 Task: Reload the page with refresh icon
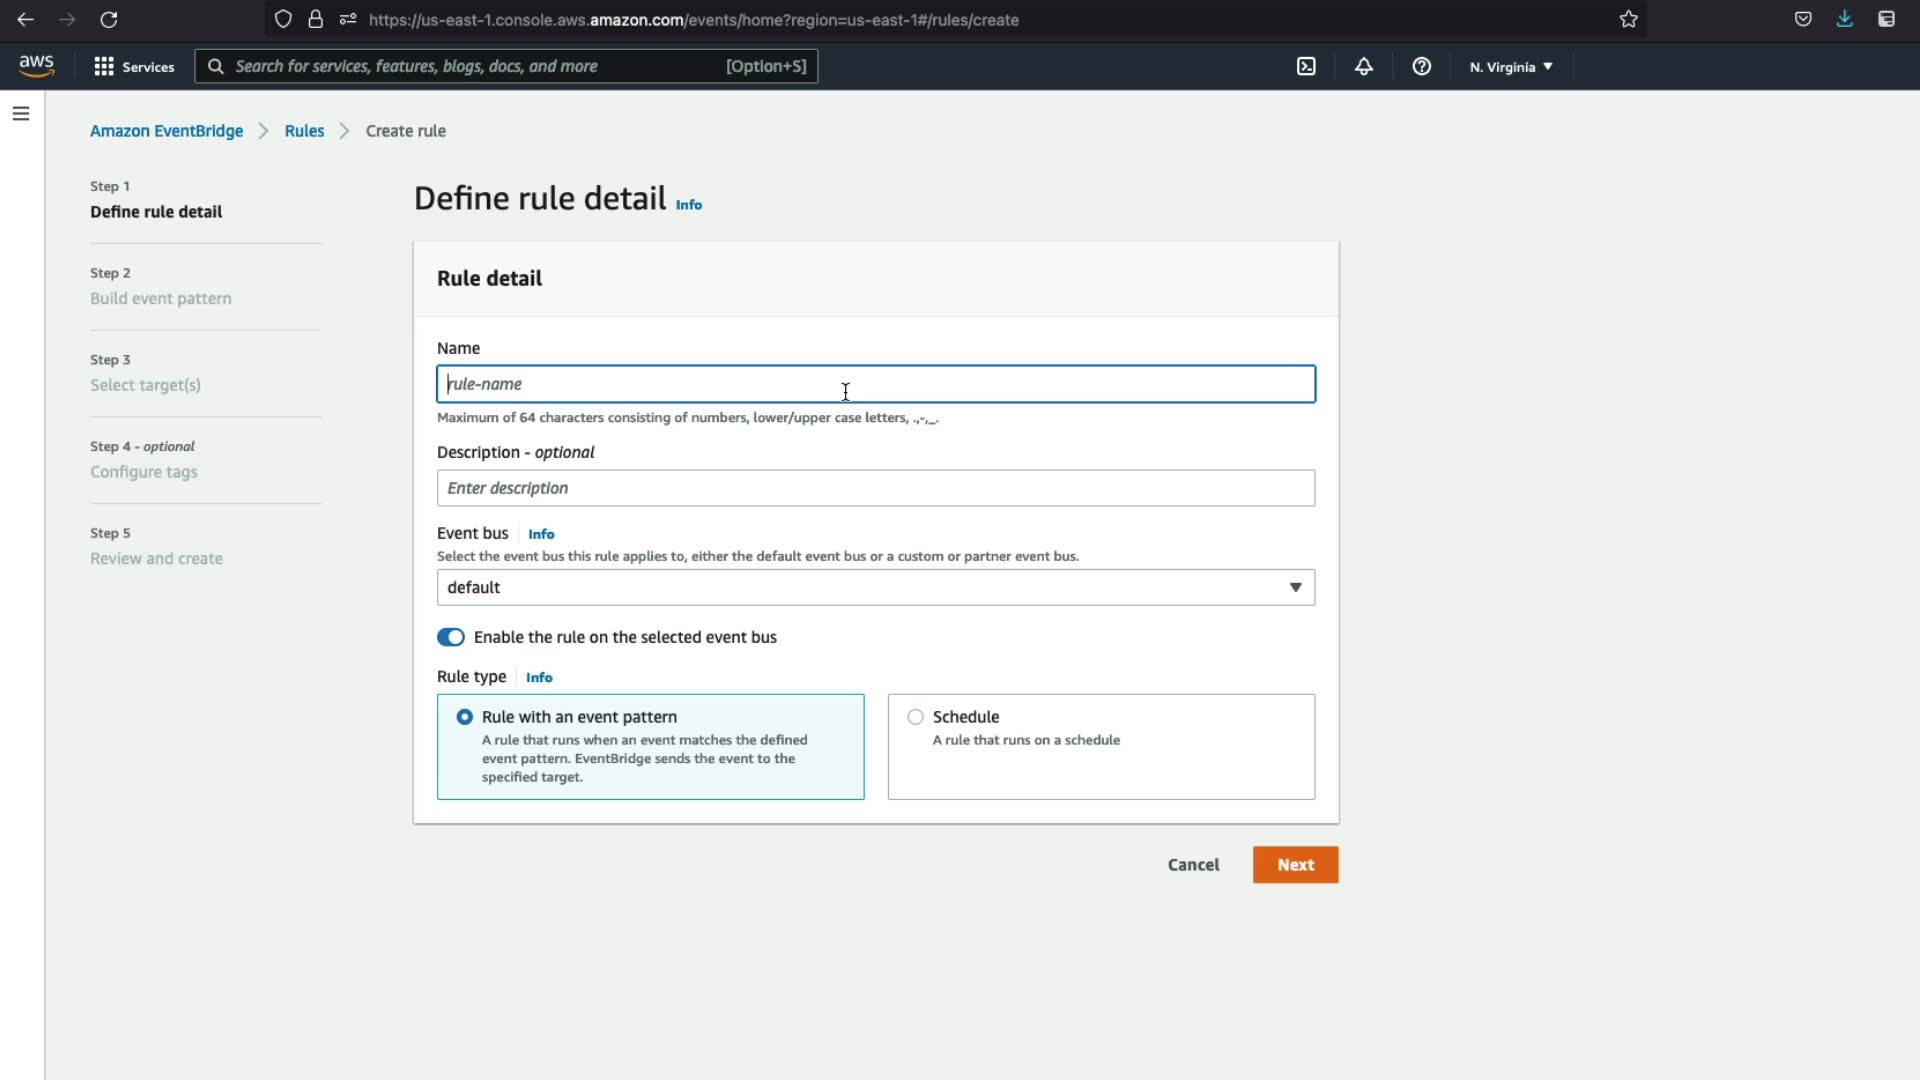(x=109, y=19)
